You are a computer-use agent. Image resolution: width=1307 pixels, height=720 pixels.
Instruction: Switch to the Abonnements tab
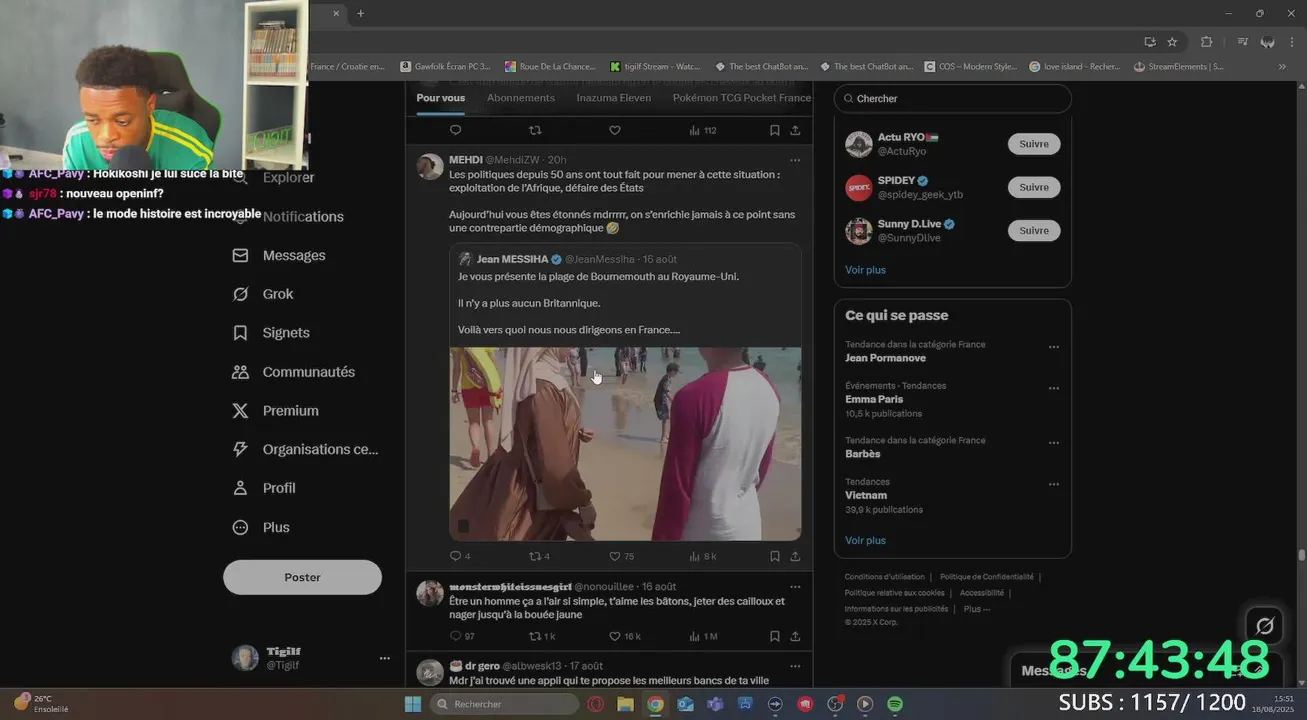coord(520,98)
